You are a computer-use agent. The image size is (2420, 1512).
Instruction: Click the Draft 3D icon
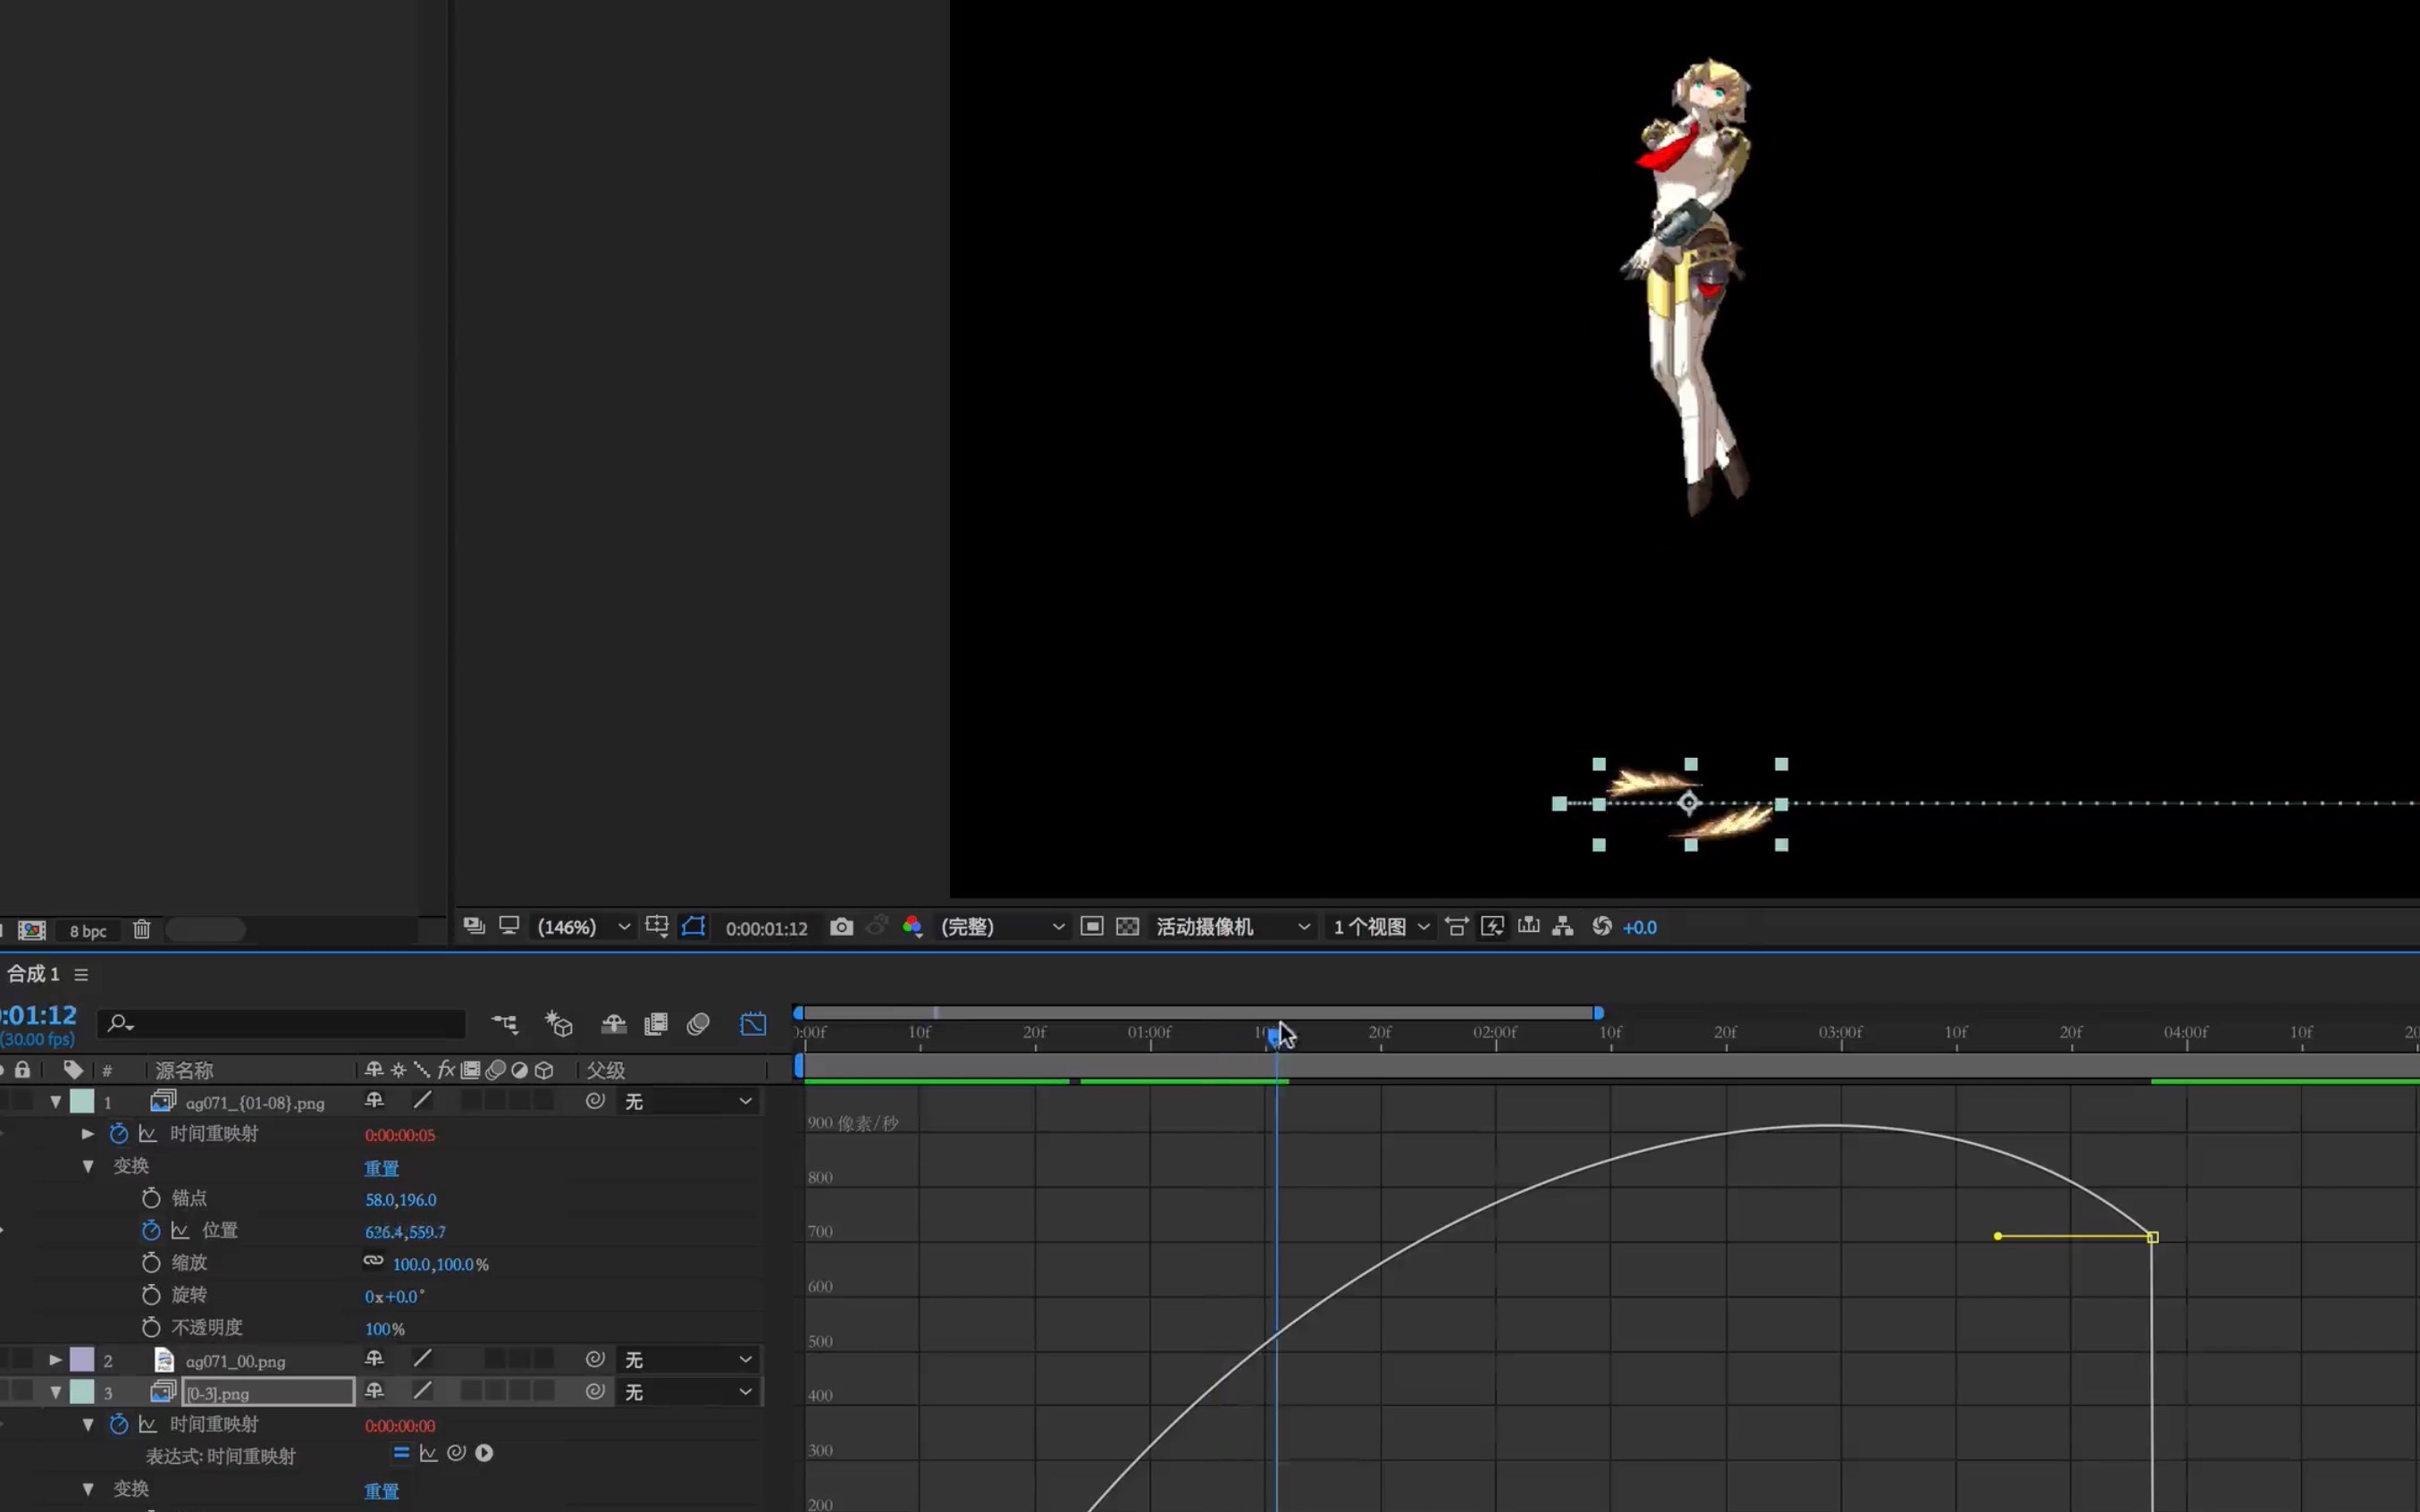click(x=558, y=1024)
